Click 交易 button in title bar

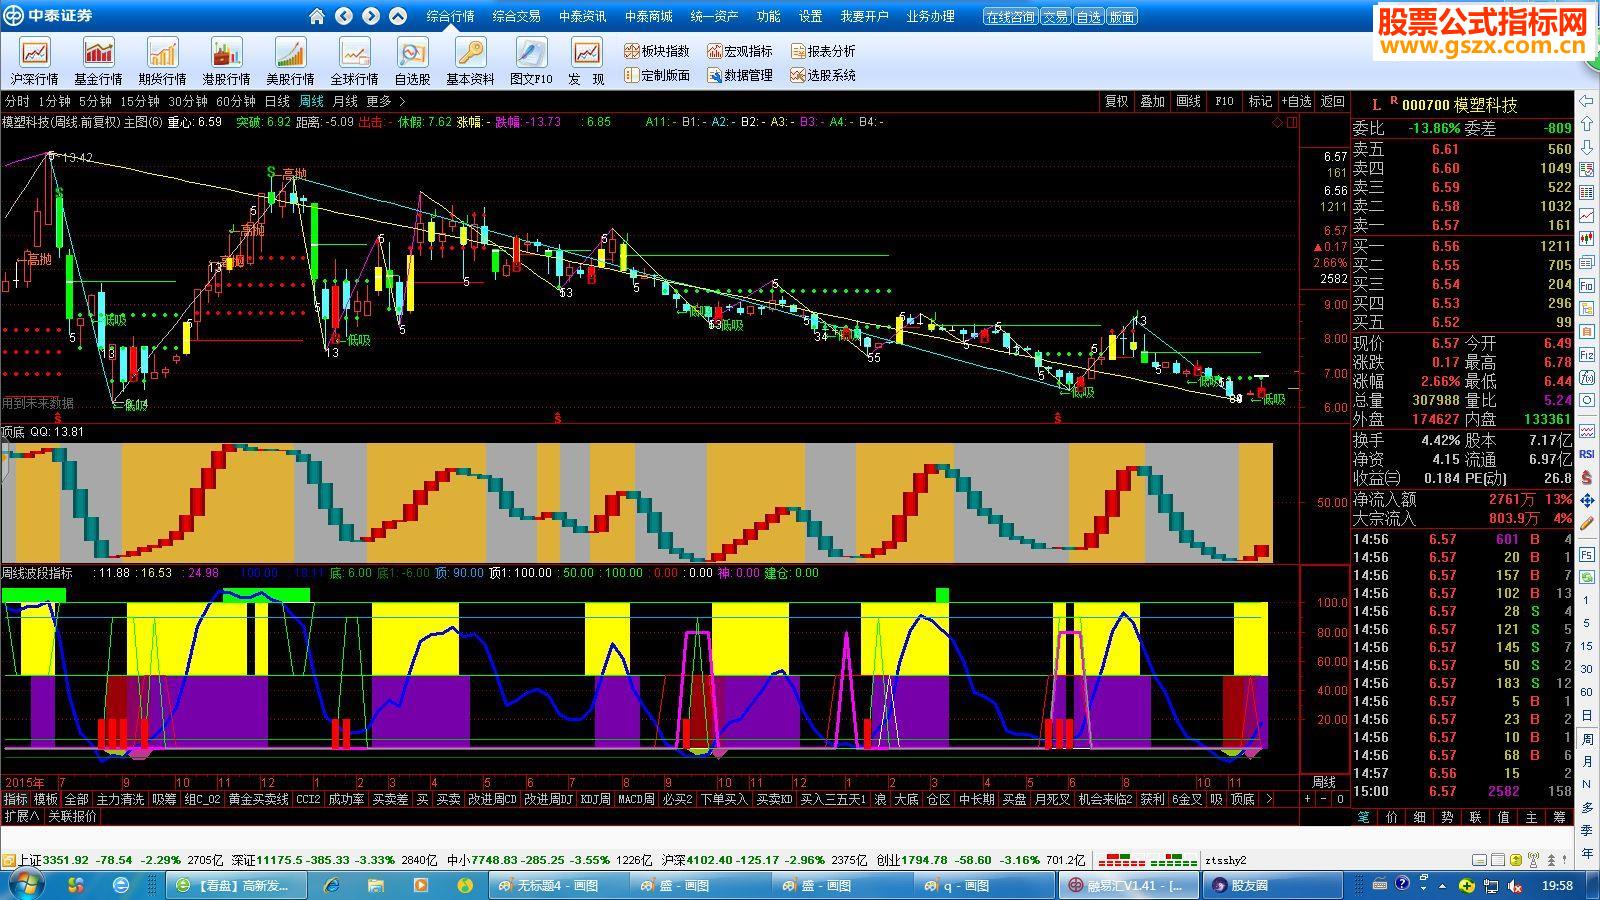[1054, 17]
